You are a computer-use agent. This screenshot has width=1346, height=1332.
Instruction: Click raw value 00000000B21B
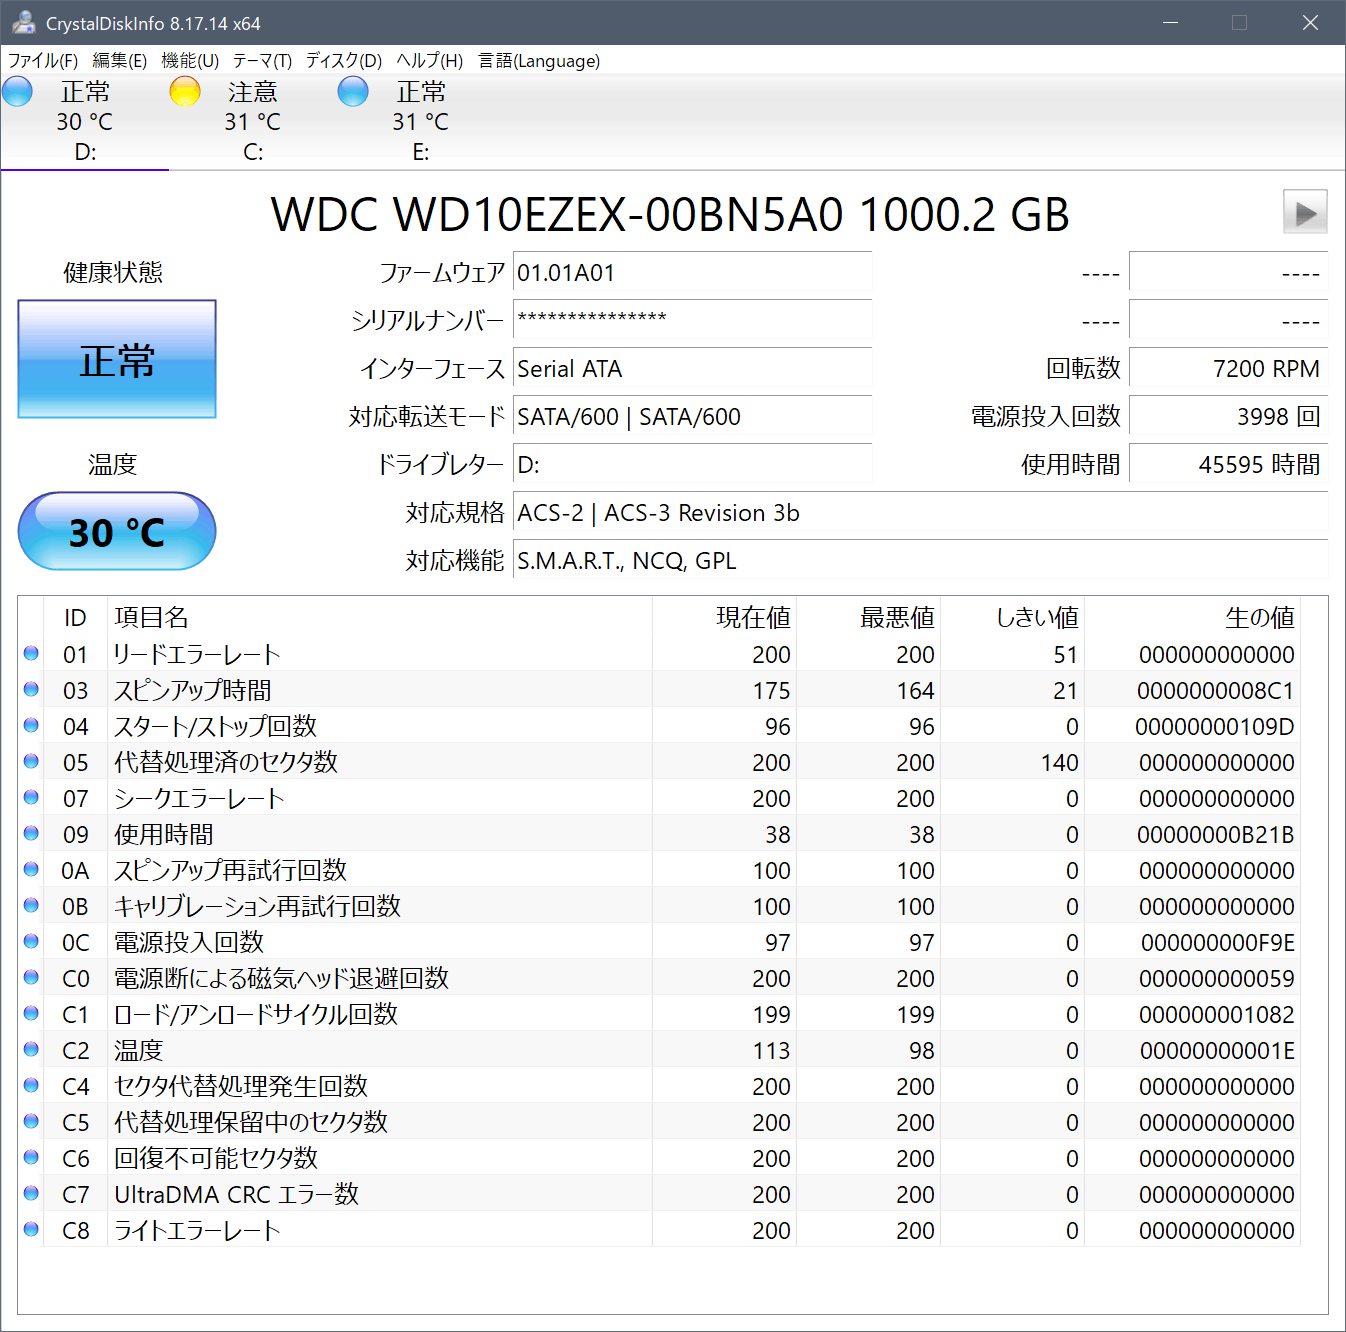click(1215, 834)
